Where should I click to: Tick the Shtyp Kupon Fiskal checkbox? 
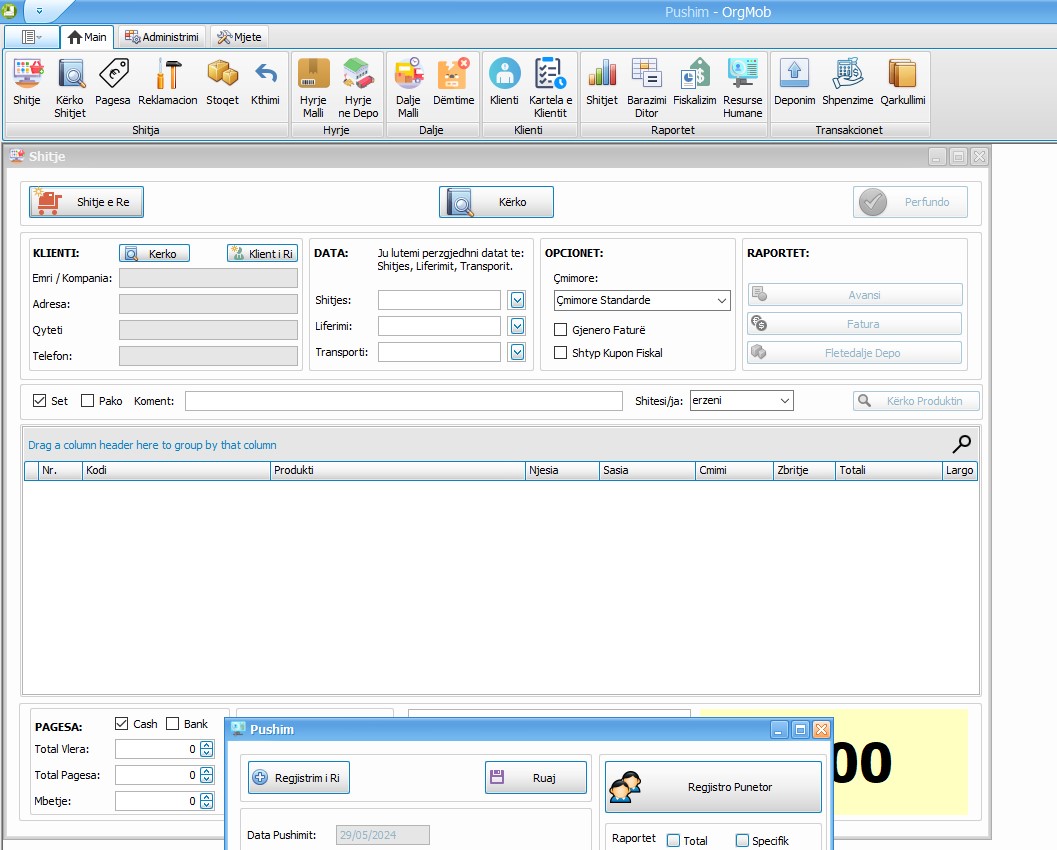[561, 353]
